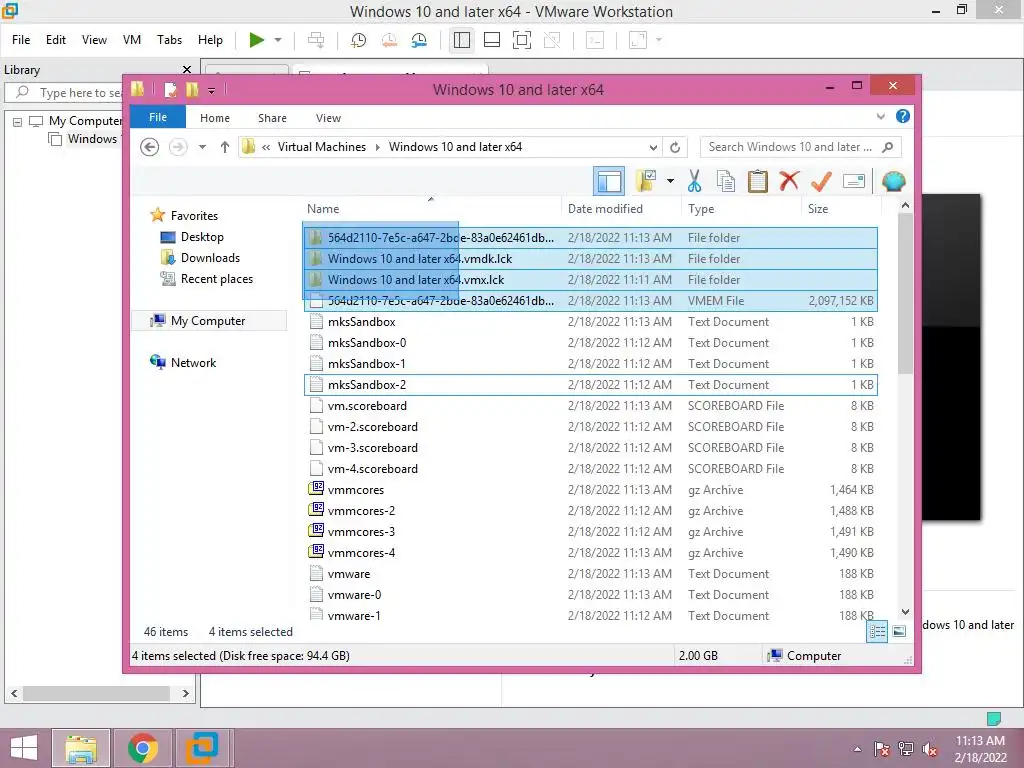This screenshot has width=1024, height=768.
Task: Open the console view icon in VMware toolbar
Action: [x=595, y=40]
